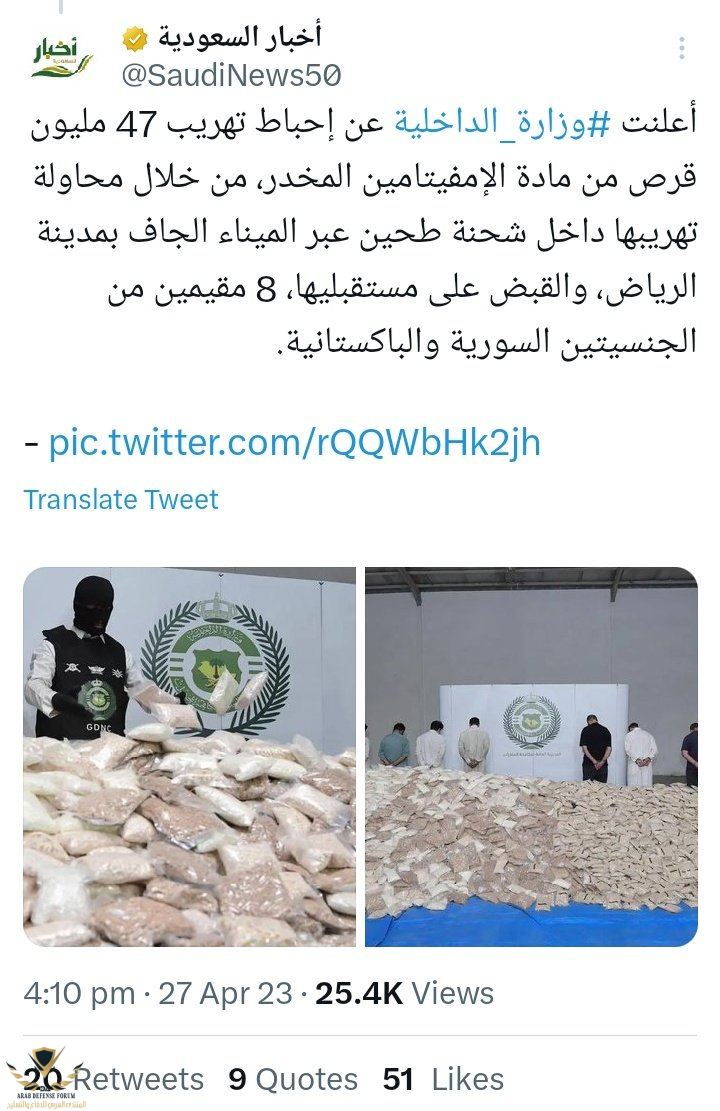720x1111 pixels.
Task: Show the 9 Quotes list
Action: (293, 1080)
